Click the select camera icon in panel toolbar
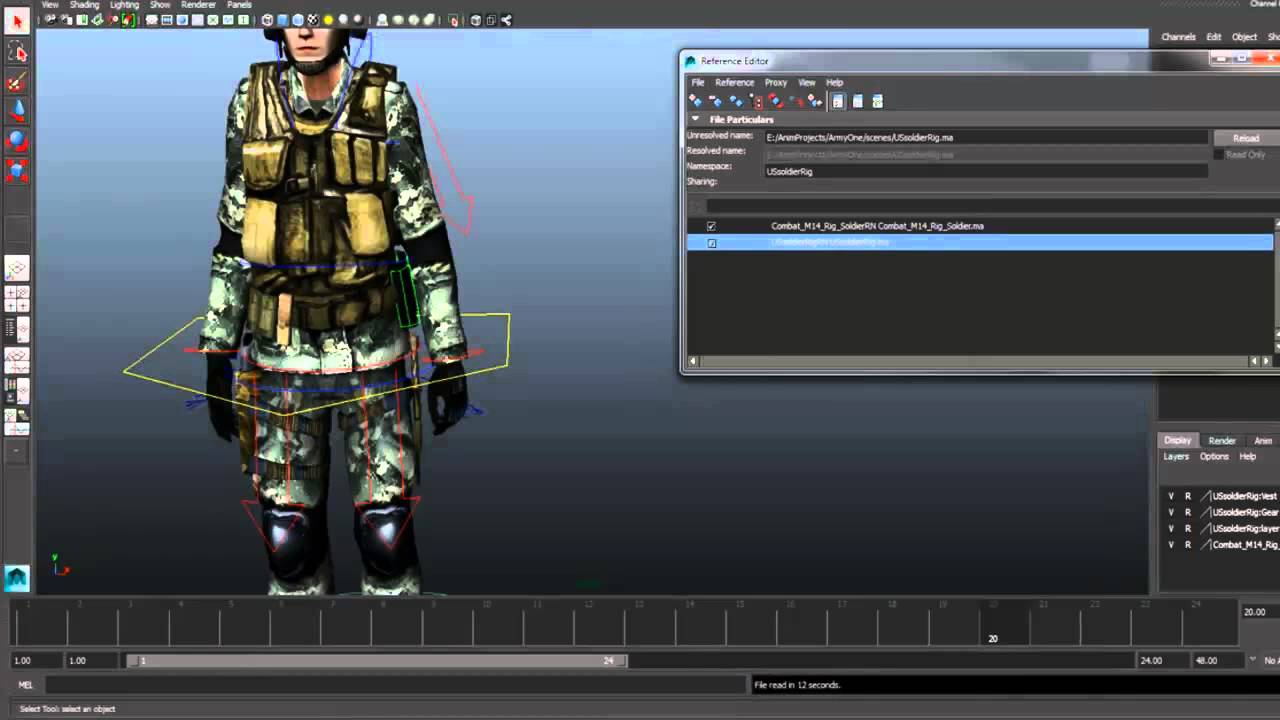Screen dimensions: 1280x720 point(51,20)
